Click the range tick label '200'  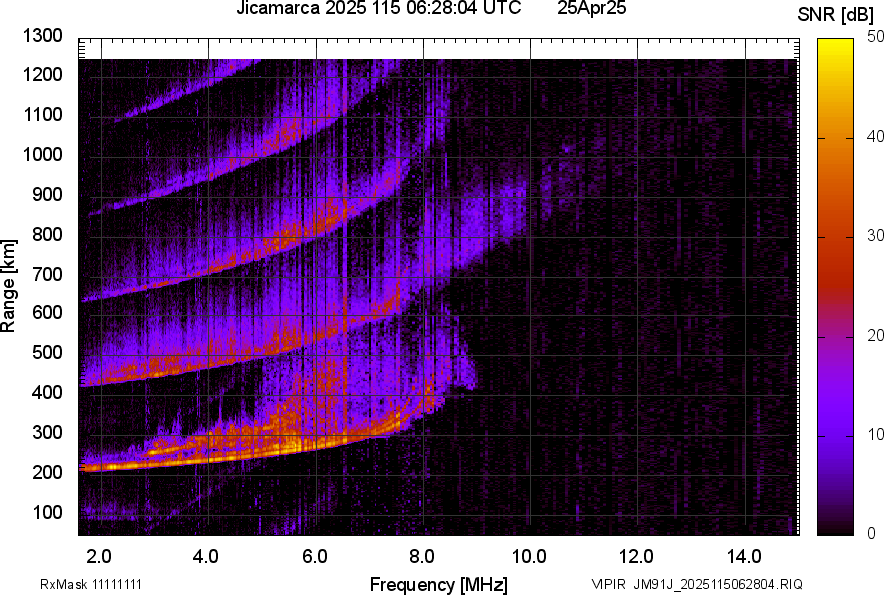tap(47, 472)
